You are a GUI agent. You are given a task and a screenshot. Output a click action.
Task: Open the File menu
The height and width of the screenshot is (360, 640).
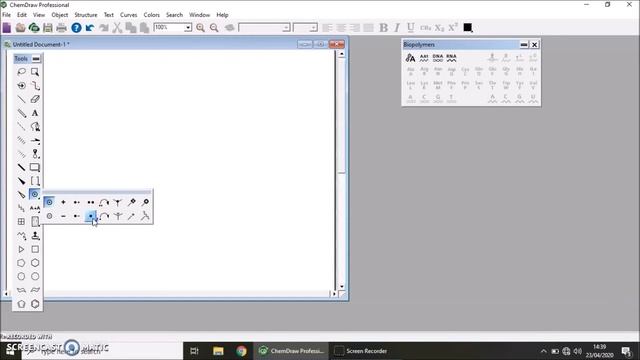tap(7, 15)
